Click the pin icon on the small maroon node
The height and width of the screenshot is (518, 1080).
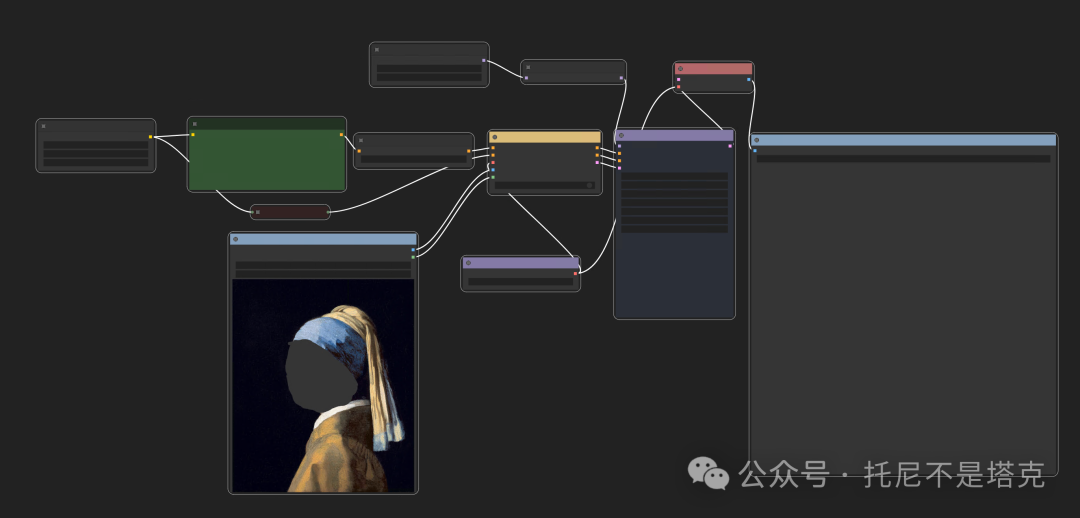[258, 212]
